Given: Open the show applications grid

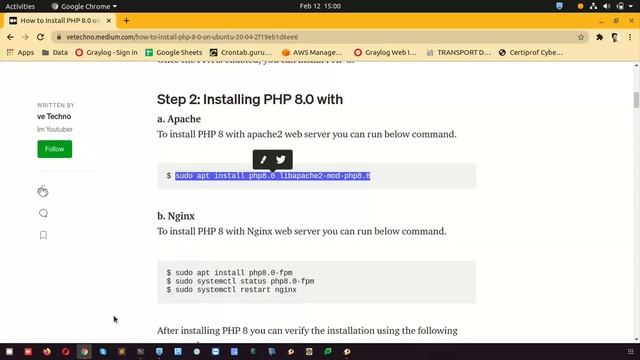Looking at the screenshot, I should (631, 351).
